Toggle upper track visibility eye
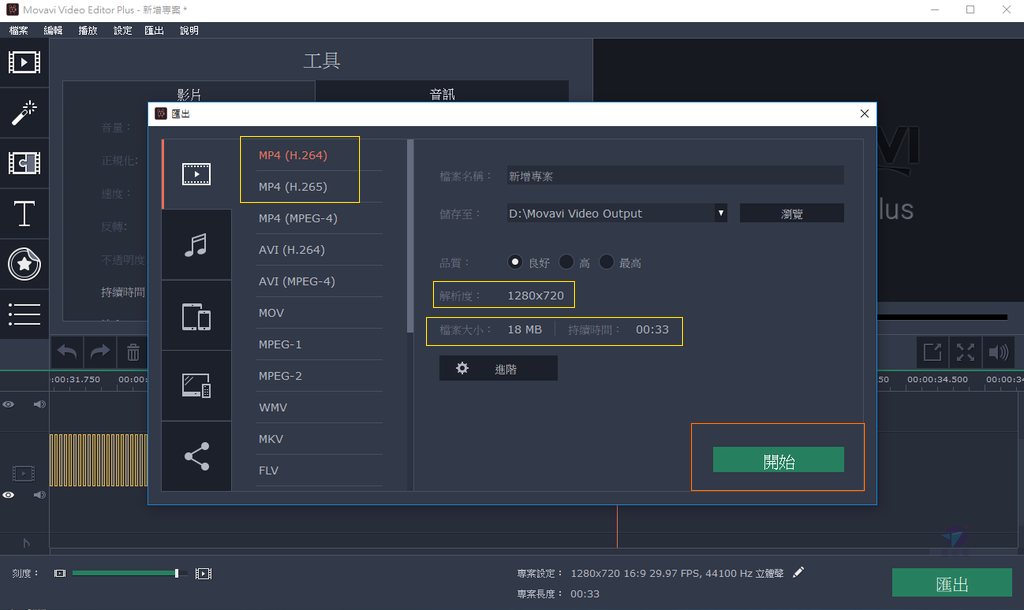This screenshot has height=610, width=1024. [x=8, y=404]
